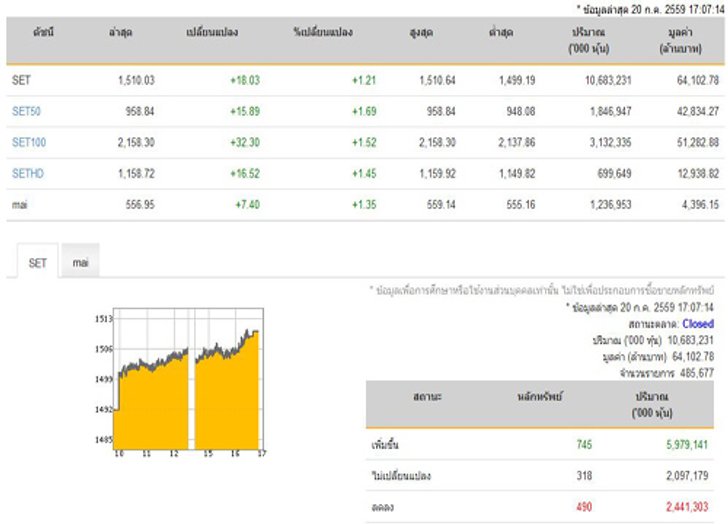Switch to the mai chart tab

80,263
